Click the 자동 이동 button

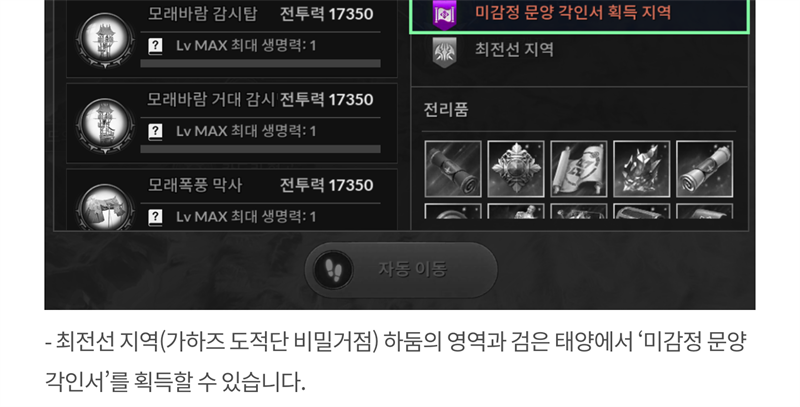[x=401, y=269]
